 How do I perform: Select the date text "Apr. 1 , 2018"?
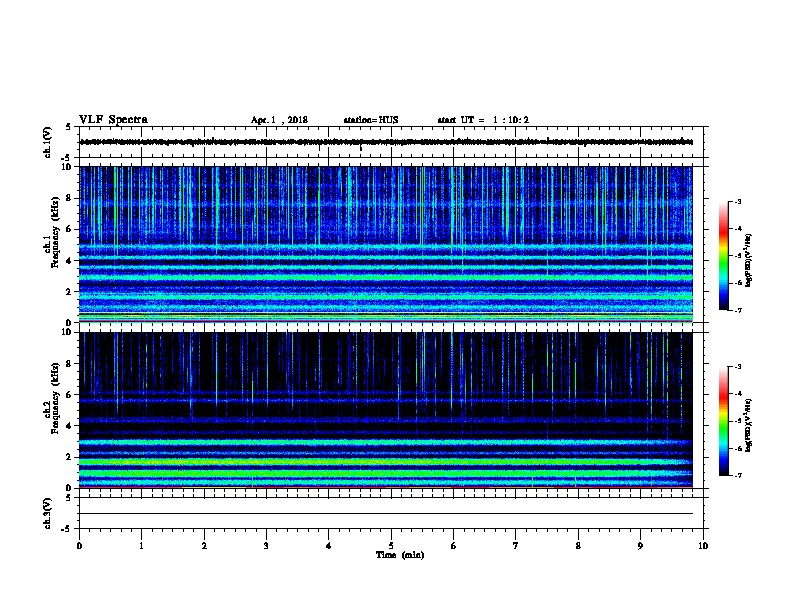point(279,120)
